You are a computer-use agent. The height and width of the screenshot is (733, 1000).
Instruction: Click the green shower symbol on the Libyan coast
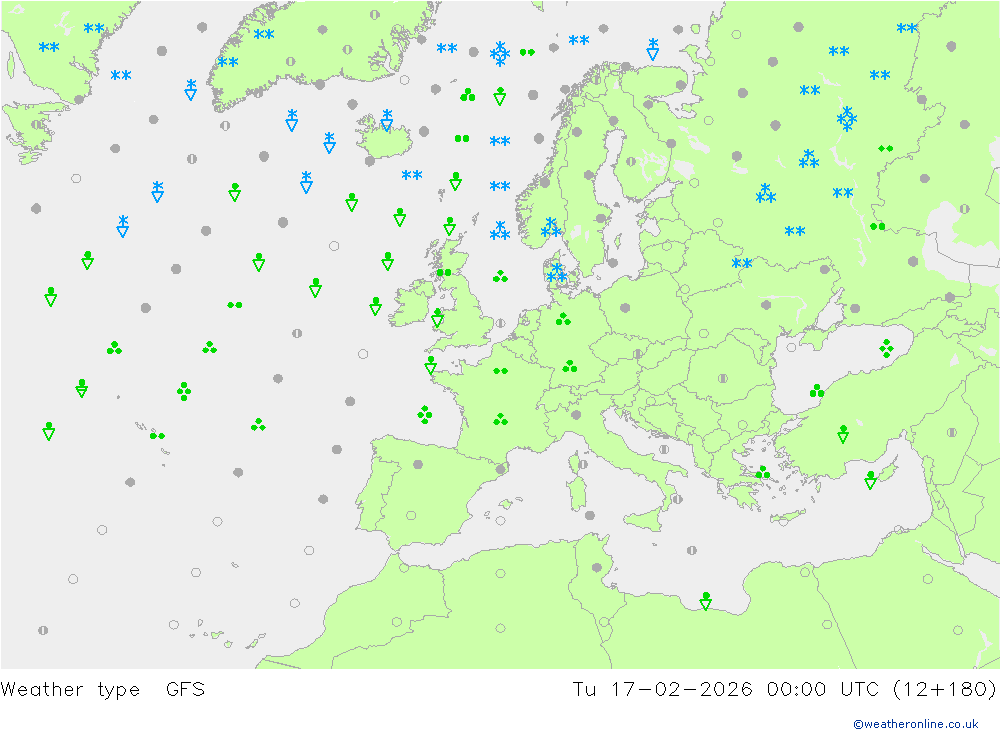[705, 601]
